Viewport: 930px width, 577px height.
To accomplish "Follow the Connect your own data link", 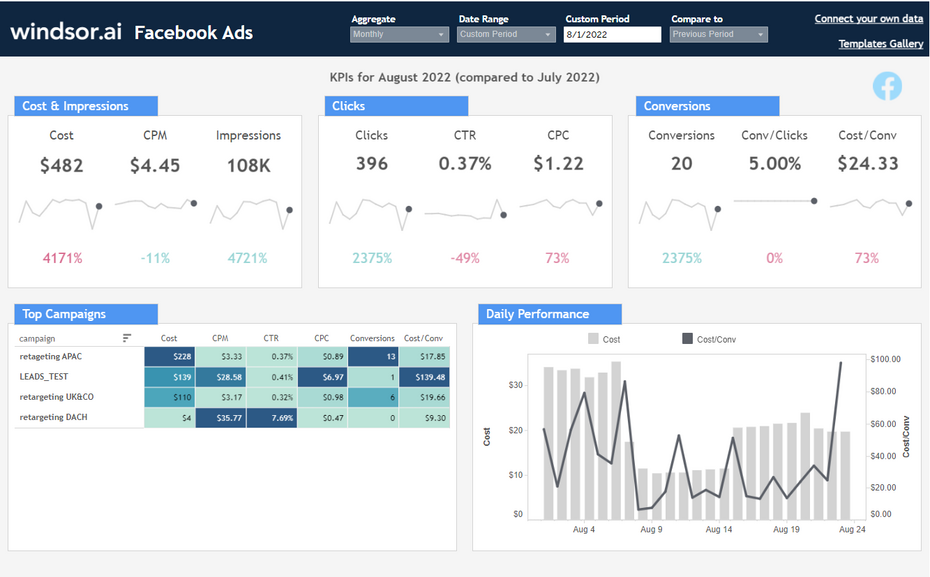I will click(x=869, y=18).
